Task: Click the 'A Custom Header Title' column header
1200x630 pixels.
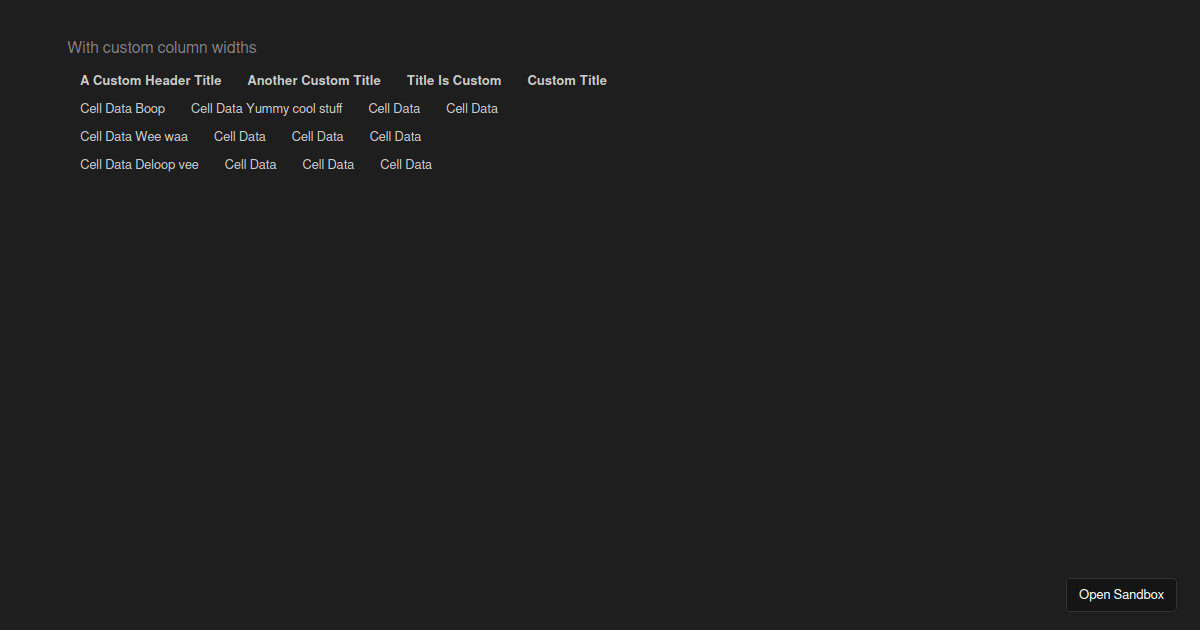Action: (150, 80)
